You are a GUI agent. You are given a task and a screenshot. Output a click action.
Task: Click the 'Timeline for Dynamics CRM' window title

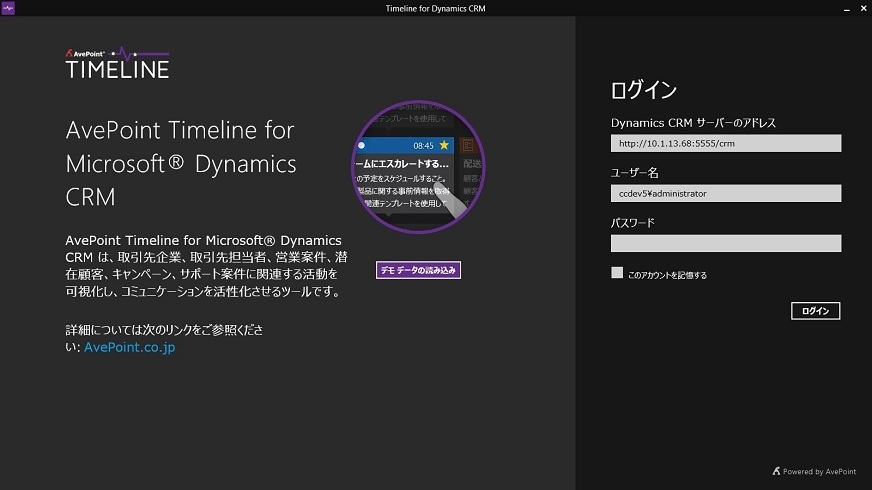click(435, 8)
